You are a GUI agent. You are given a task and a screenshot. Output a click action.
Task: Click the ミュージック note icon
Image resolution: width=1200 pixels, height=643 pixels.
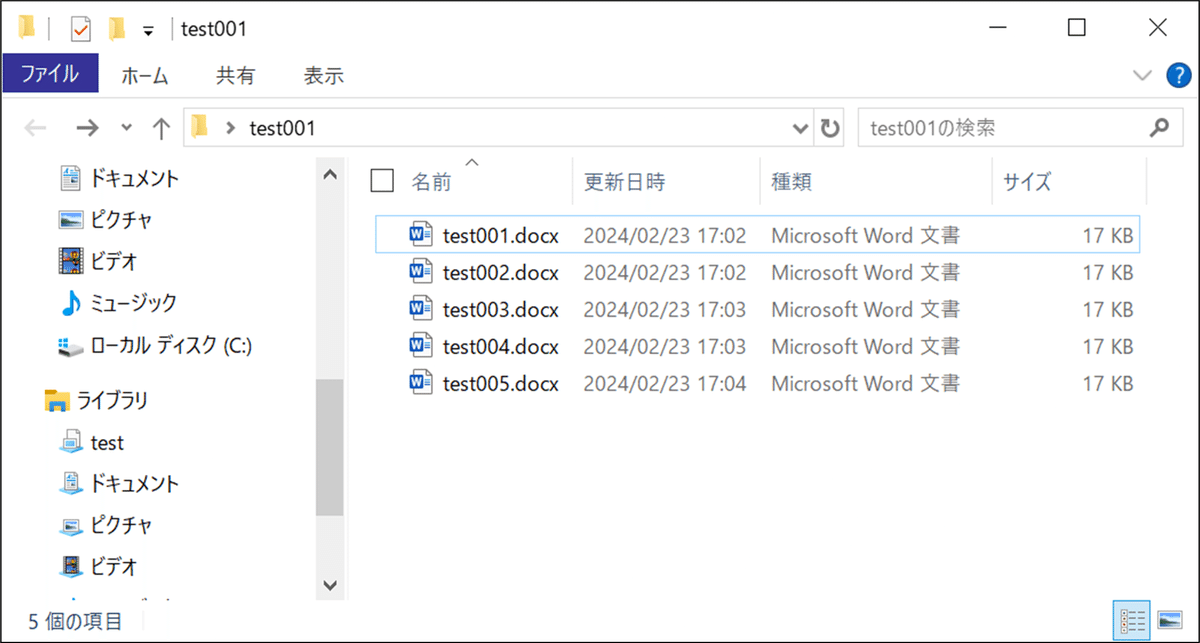[x=71, y=302]
